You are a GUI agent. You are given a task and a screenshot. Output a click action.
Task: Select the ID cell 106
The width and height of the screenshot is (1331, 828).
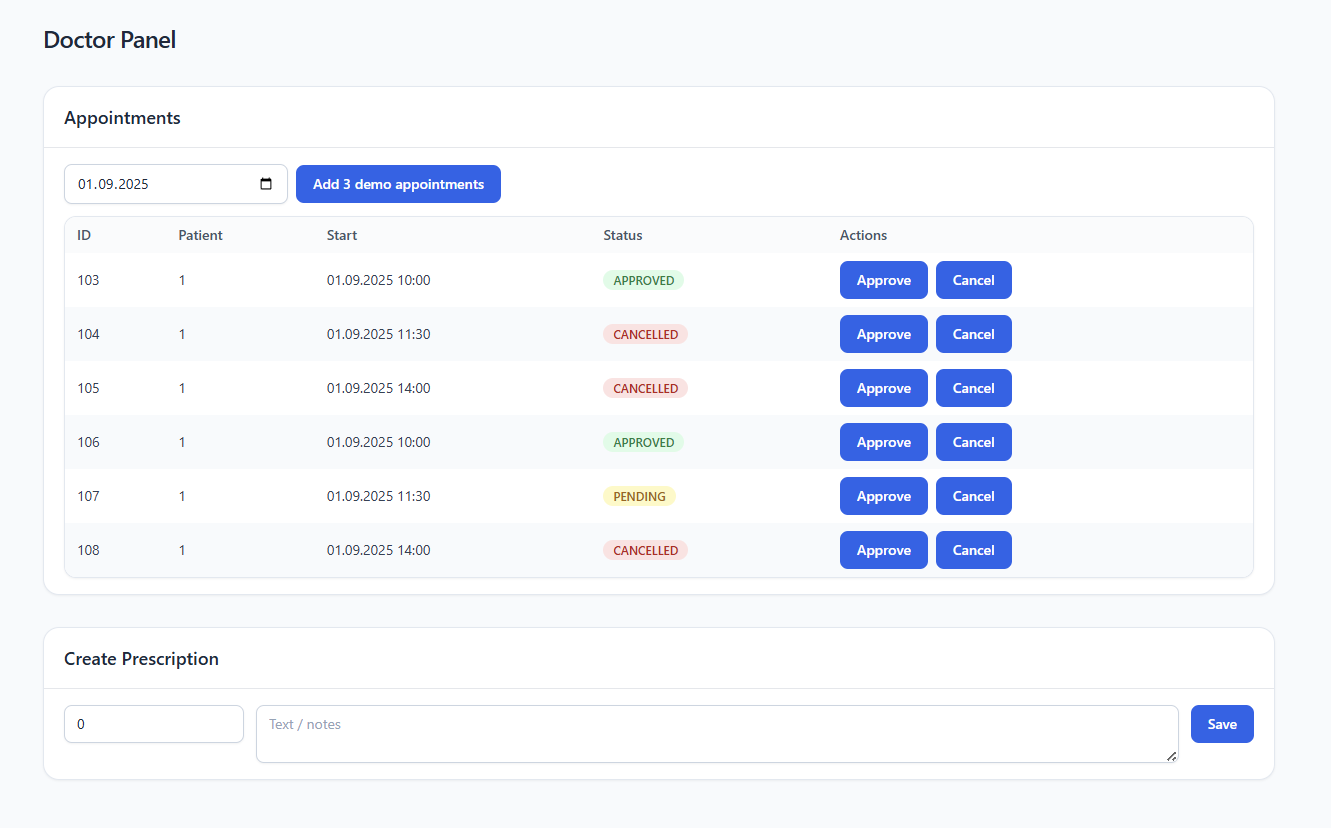pyautogui.click(x=88, y=442)
